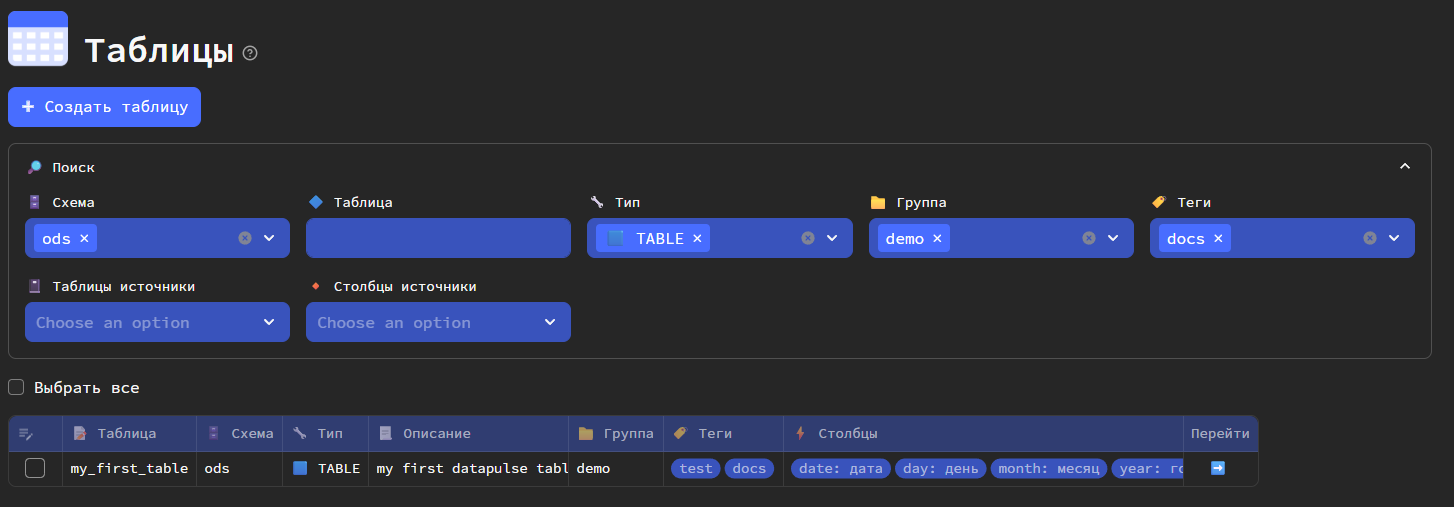Screen dimensions: 1454x507
Task: Open the Теги dropdown arrow
Action: tap(1394, 238)
